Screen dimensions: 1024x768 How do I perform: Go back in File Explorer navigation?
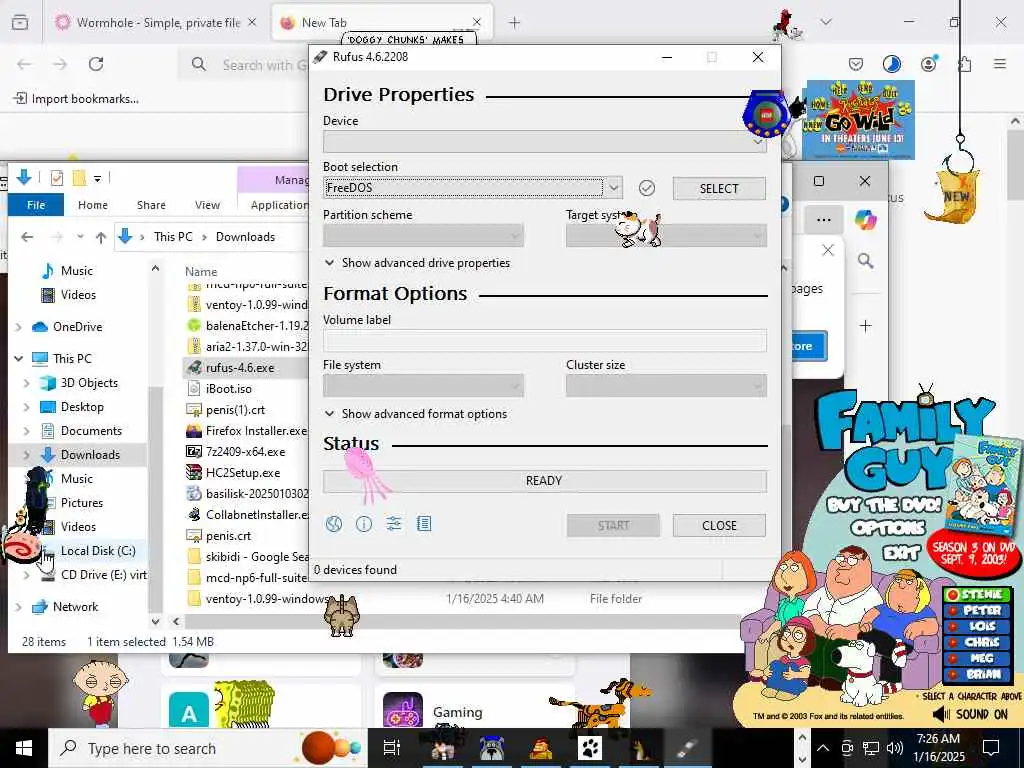(27, 237)
